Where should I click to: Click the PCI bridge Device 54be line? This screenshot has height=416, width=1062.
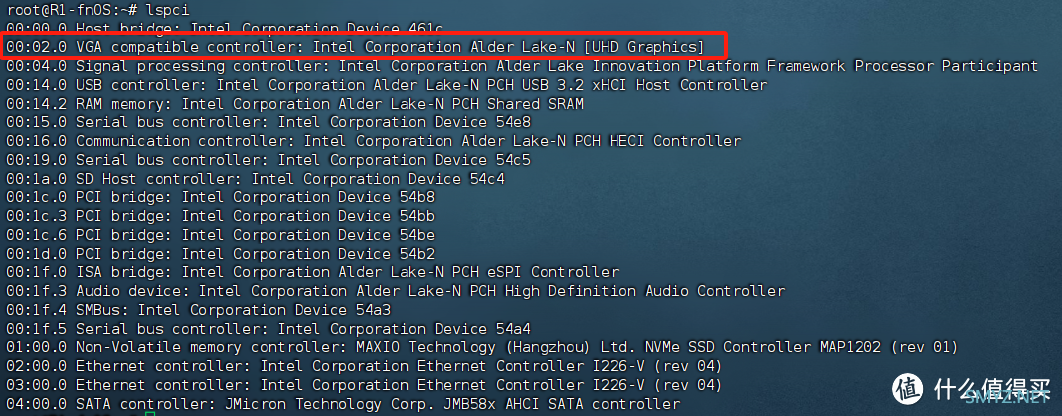(220, 235)
